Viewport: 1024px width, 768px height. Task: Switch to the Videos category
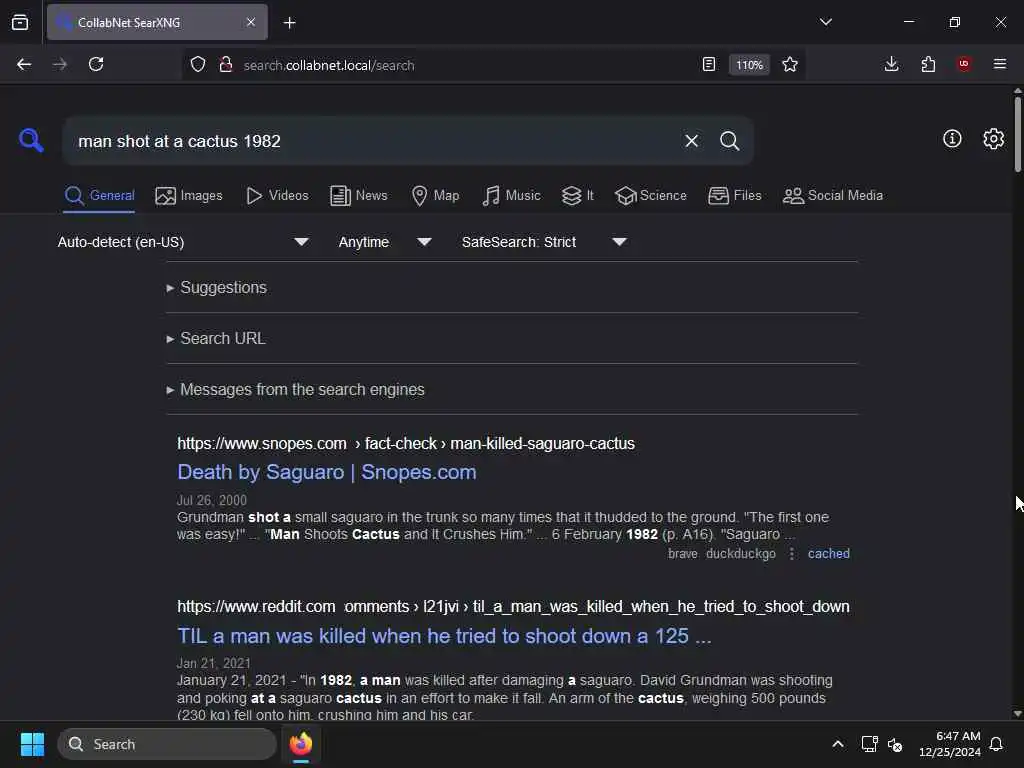tap(277, 195)
